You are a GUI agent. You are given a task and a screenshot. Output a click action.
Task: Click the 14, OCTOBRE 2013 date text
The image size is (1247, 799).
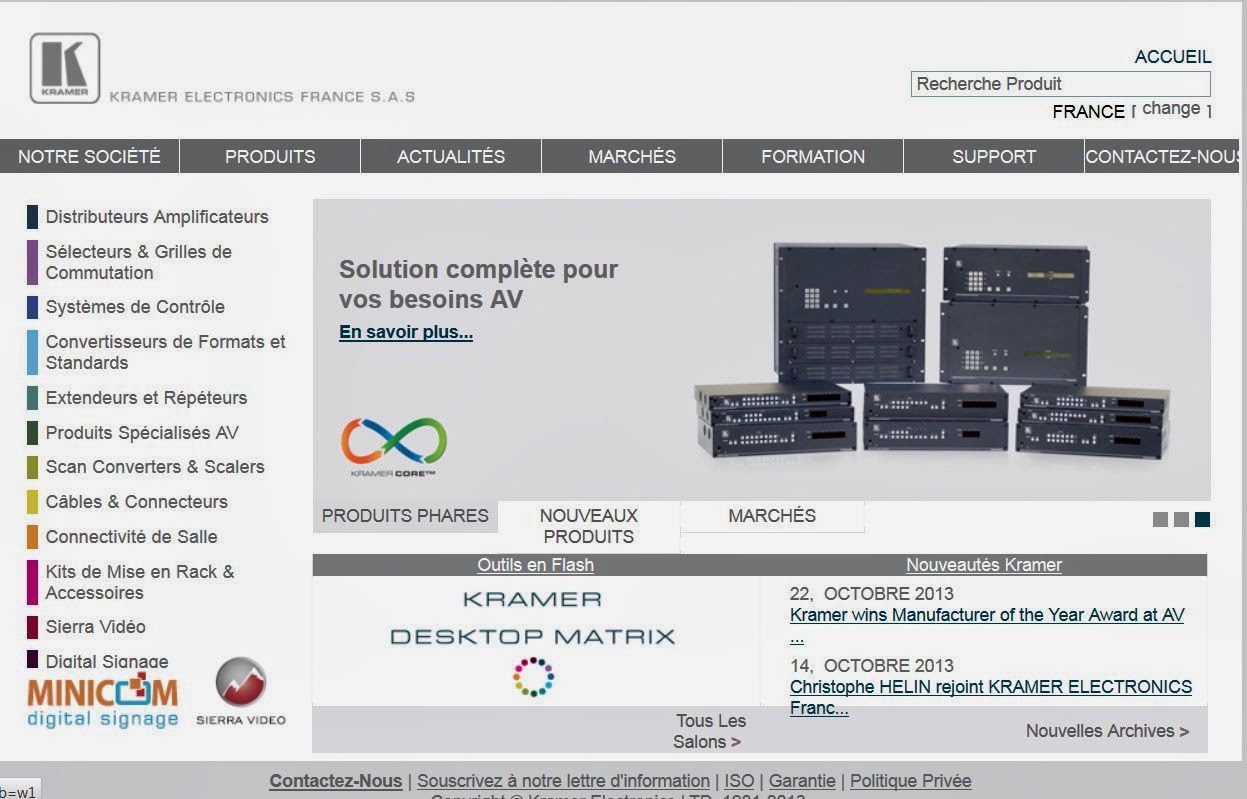[x=872, y=665]
